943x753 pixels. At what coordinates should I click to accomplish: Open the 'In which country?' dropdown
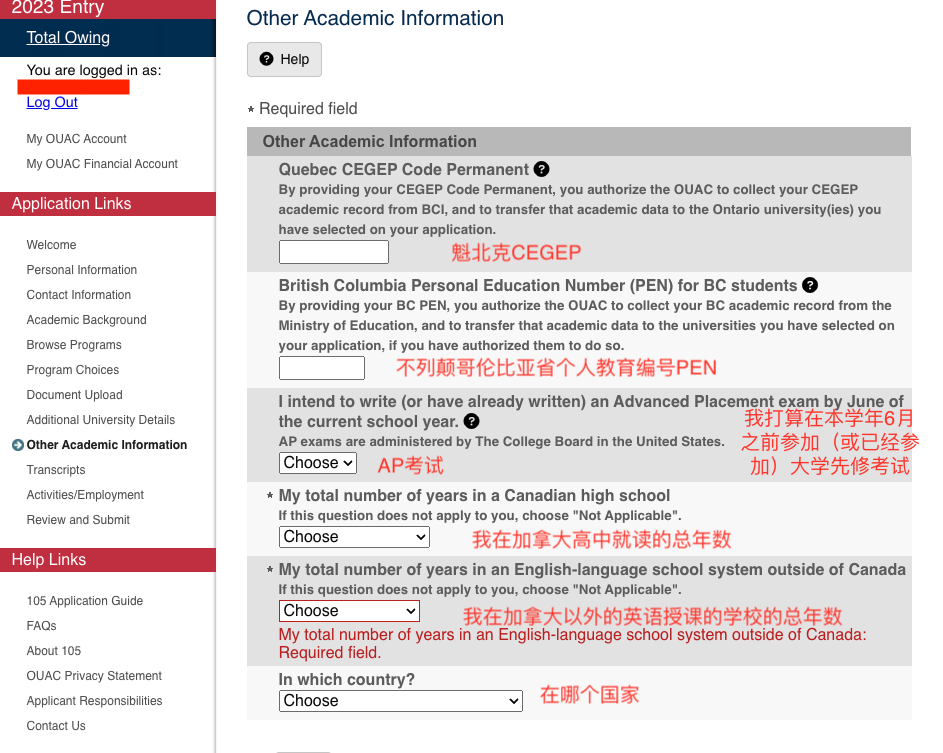[401, 700]
